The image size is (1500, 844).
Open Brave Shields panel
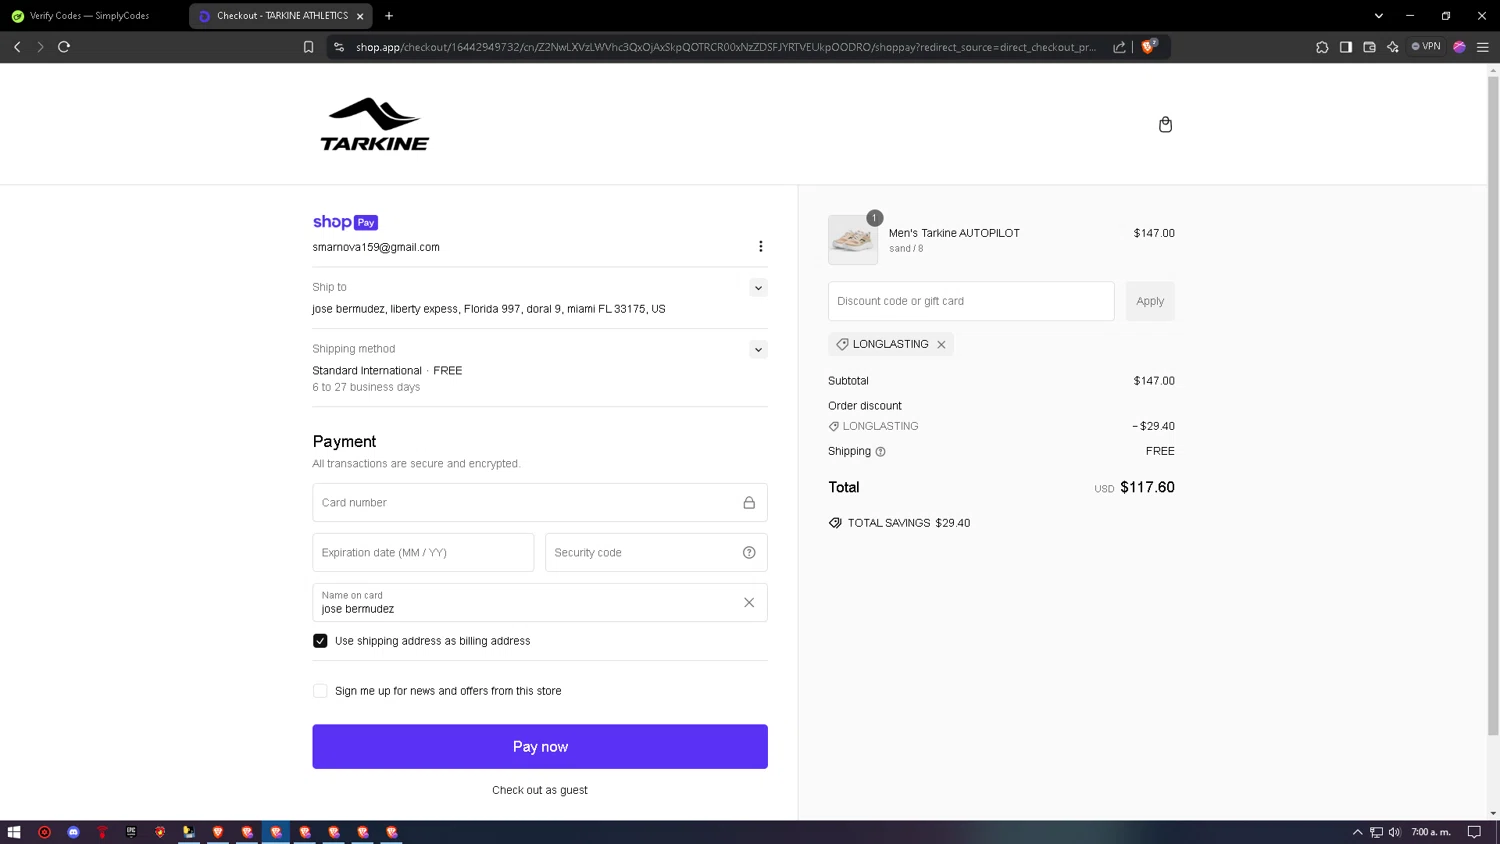pyautogui.click(x=1148, y=46)
